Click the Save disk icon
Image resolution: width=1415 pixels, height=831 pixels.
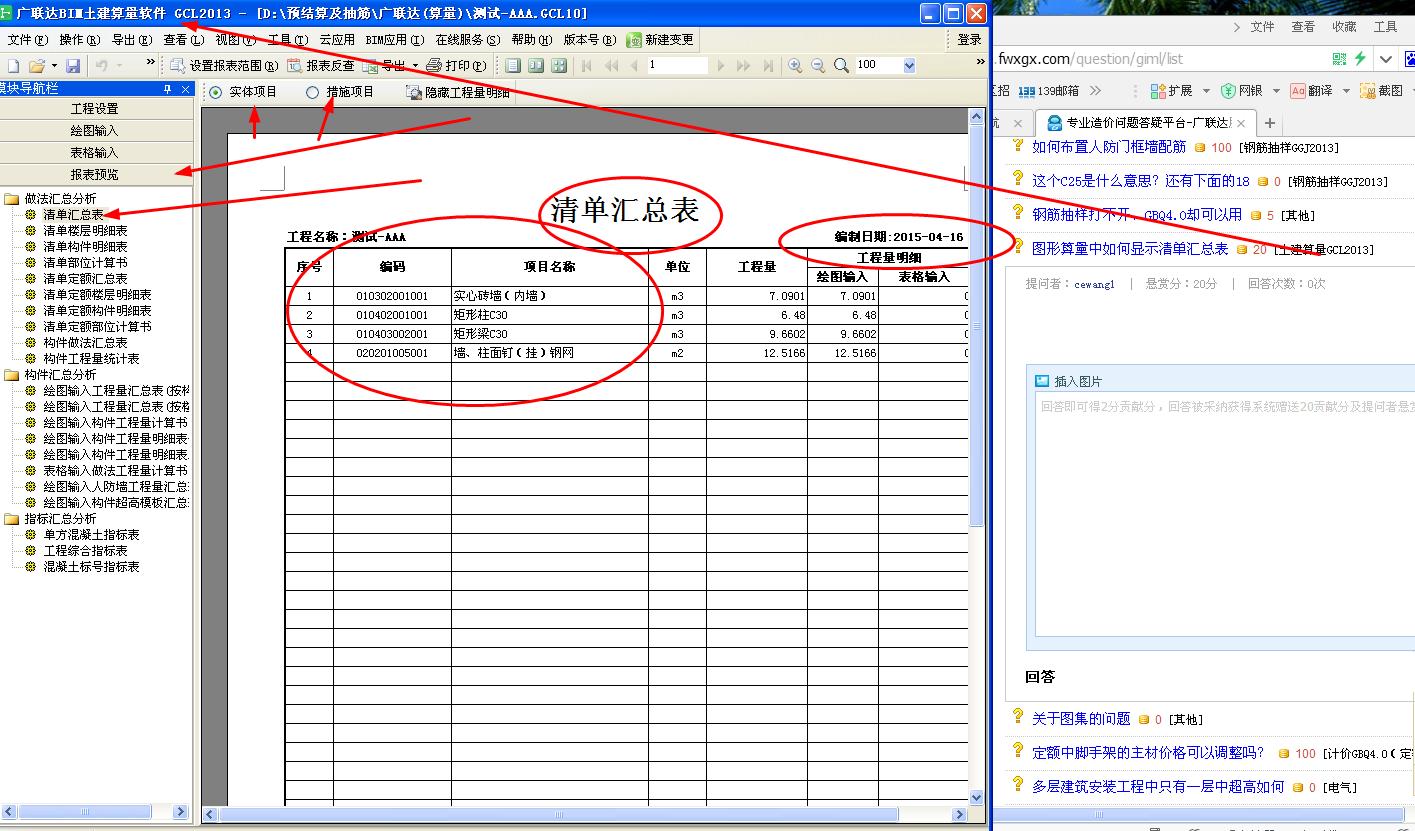73,65
